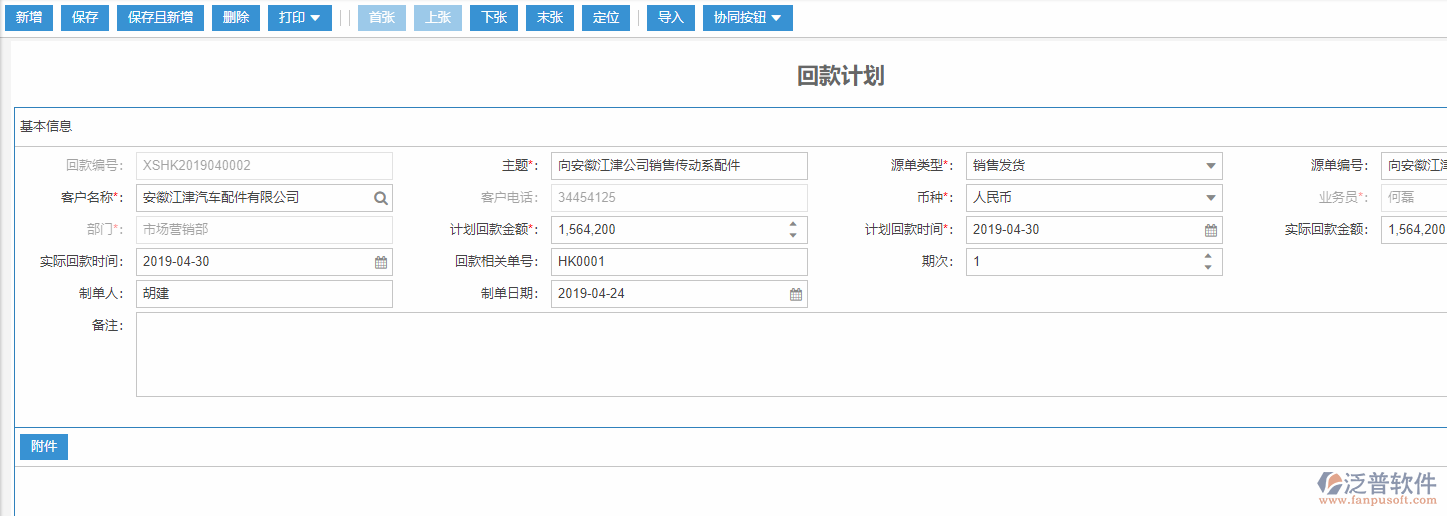Open the 打印 print dropdown menu
Screen dimensions: 1447x516
pyautogui.click(x=299, y=18)
